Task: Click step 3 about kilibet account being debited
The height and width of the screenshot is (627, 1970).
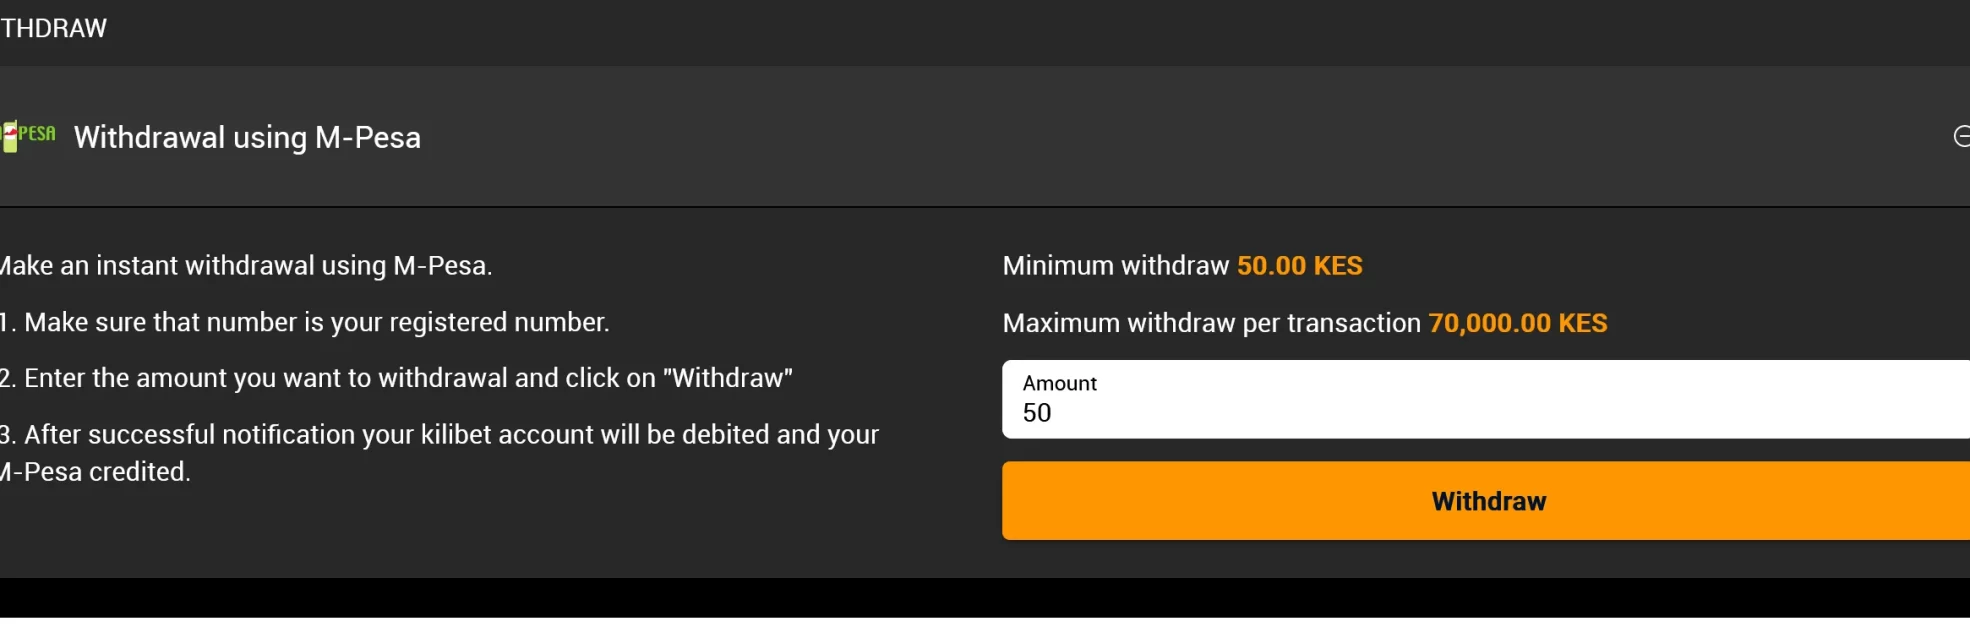Action: pyautogui.click(x=439, y=434)
